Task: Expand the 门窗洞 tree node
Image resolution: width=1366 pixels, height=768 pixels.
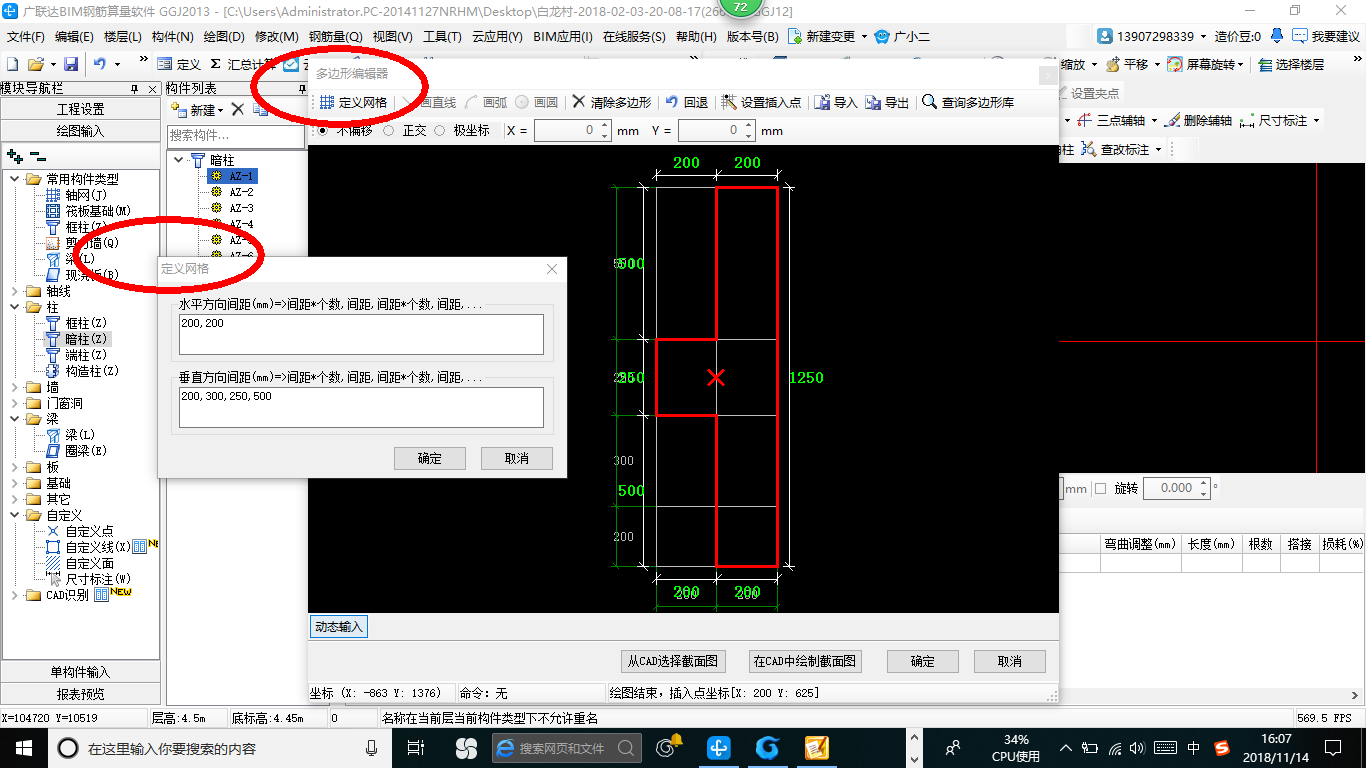Action: point(15,403)
